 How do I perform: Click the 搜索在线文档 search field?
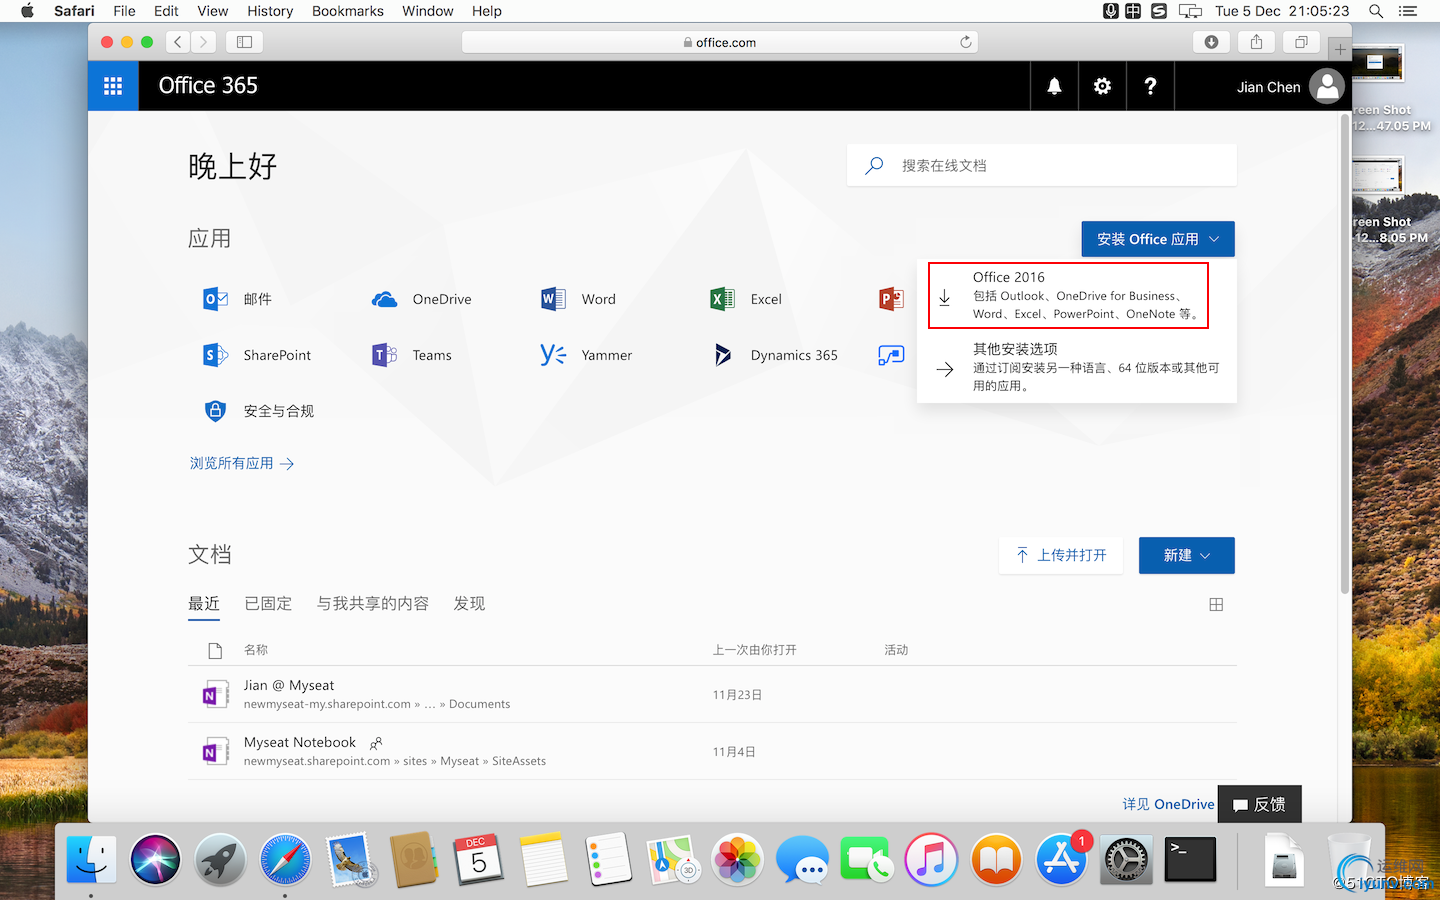point(1042,166)
